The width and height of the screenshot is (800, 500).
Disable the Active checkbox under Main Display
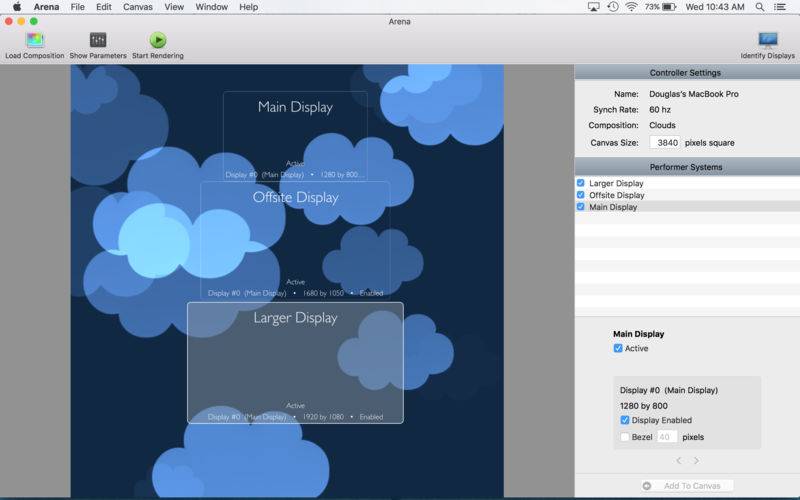coord(618,348)
